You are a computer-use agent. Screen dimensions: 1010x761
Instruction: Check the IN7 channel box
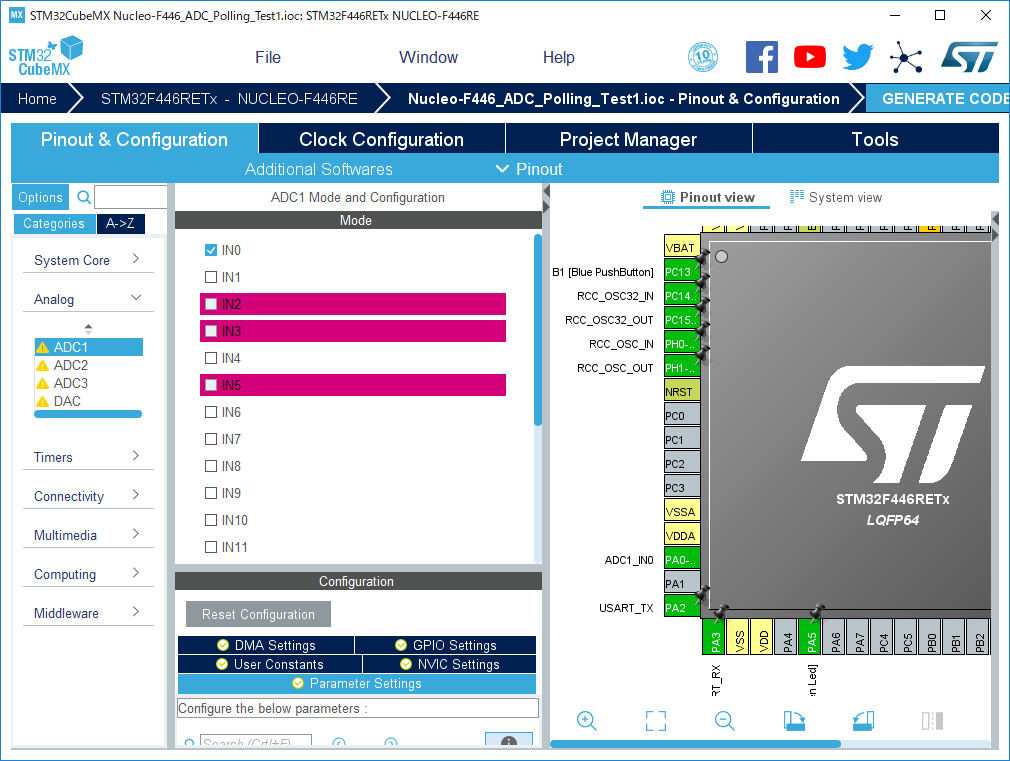click(x=211, y=439)
